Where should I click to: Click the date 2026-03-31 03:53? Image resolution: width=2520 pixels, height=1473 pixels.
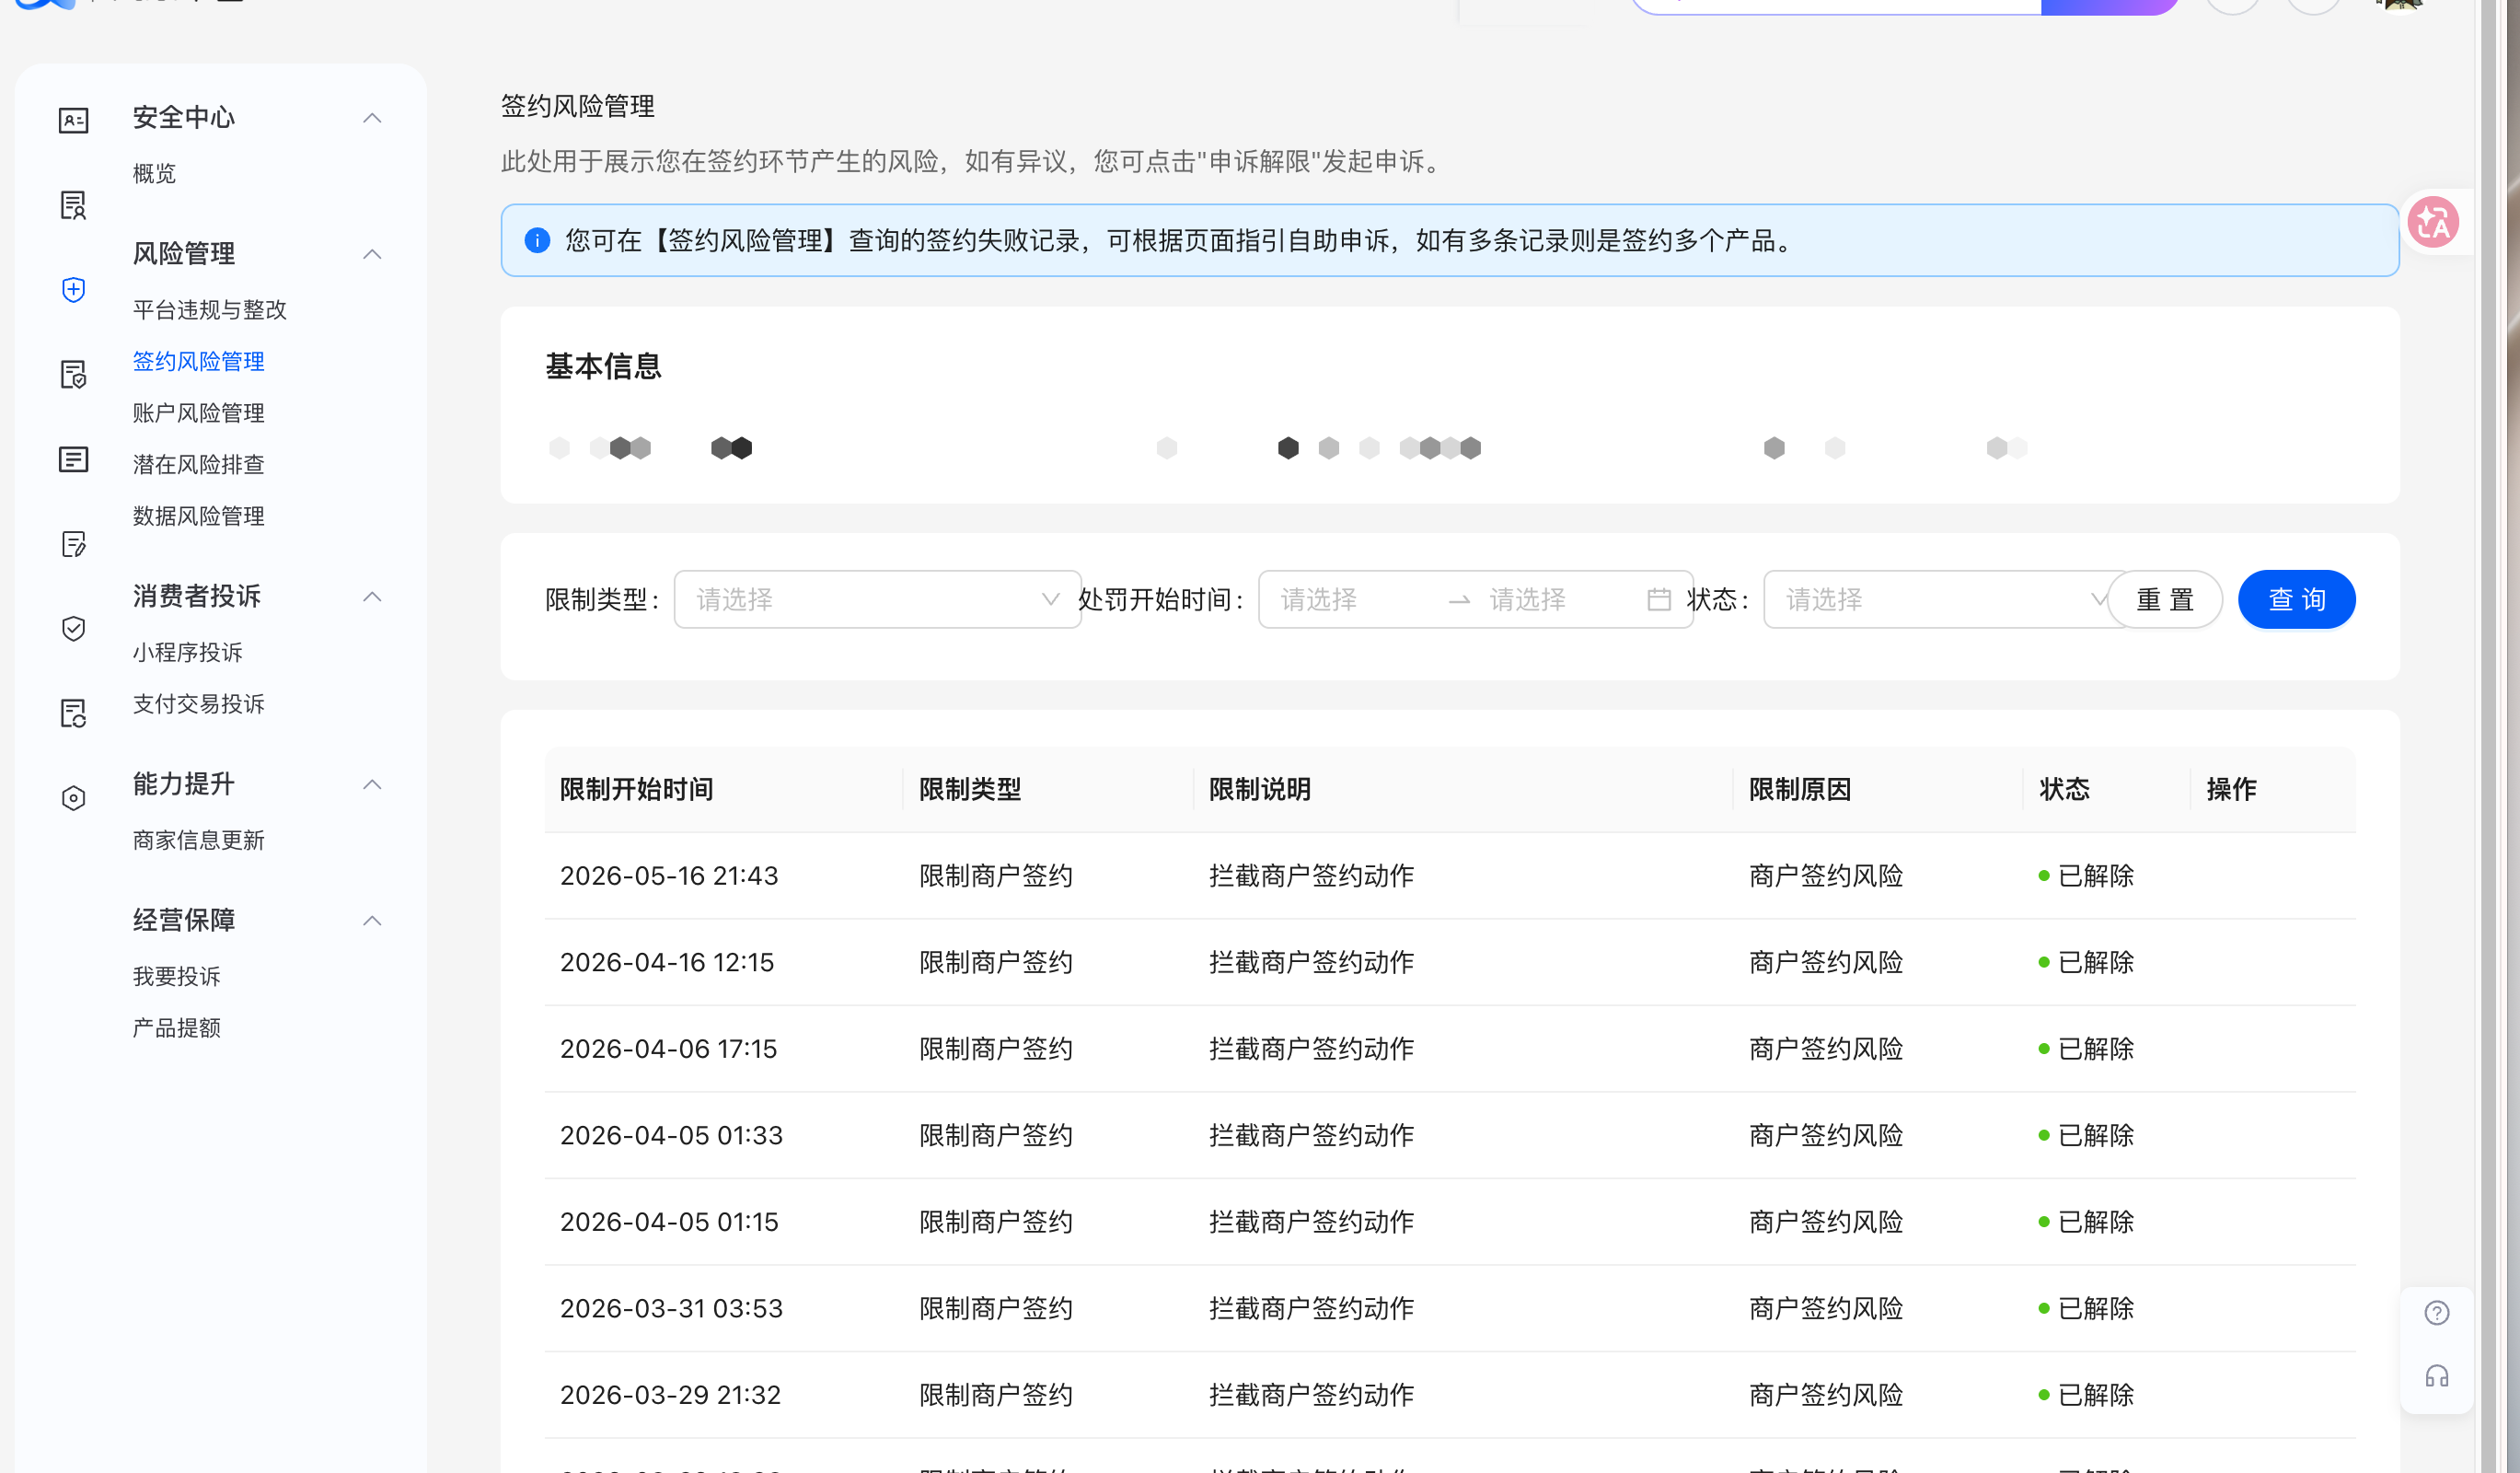(x=671, y=1308)
